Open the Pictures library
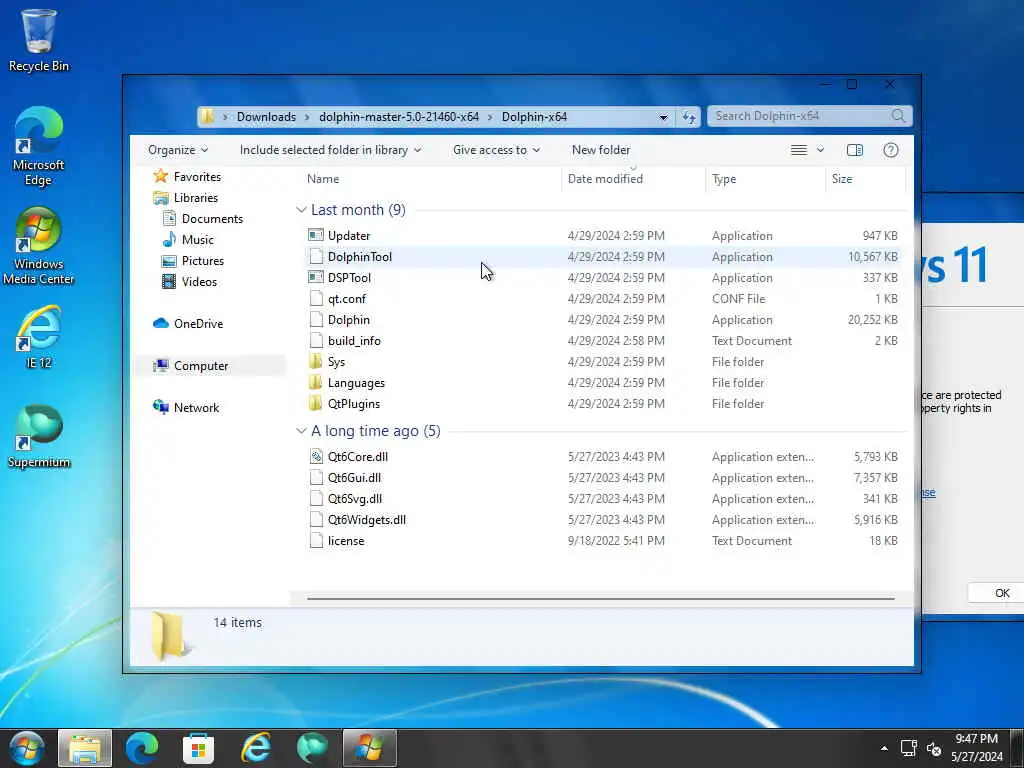The height and width of the screenshot is (768, 1024). click(x=192, y=261)
